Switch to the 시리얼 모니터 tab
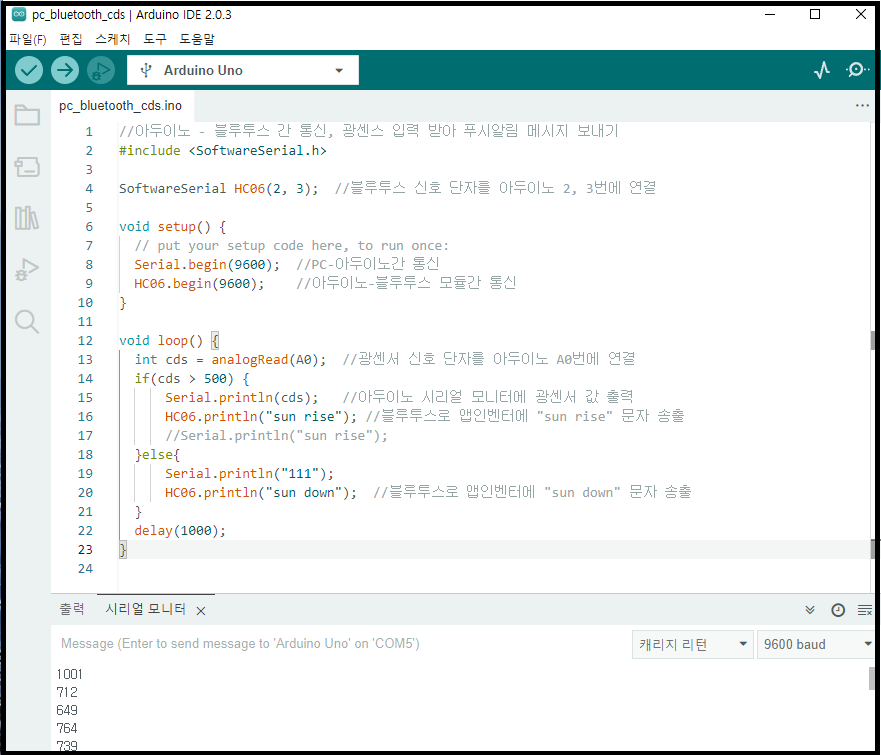The width and height of the screenshot is (881, 755). (146, 610)
